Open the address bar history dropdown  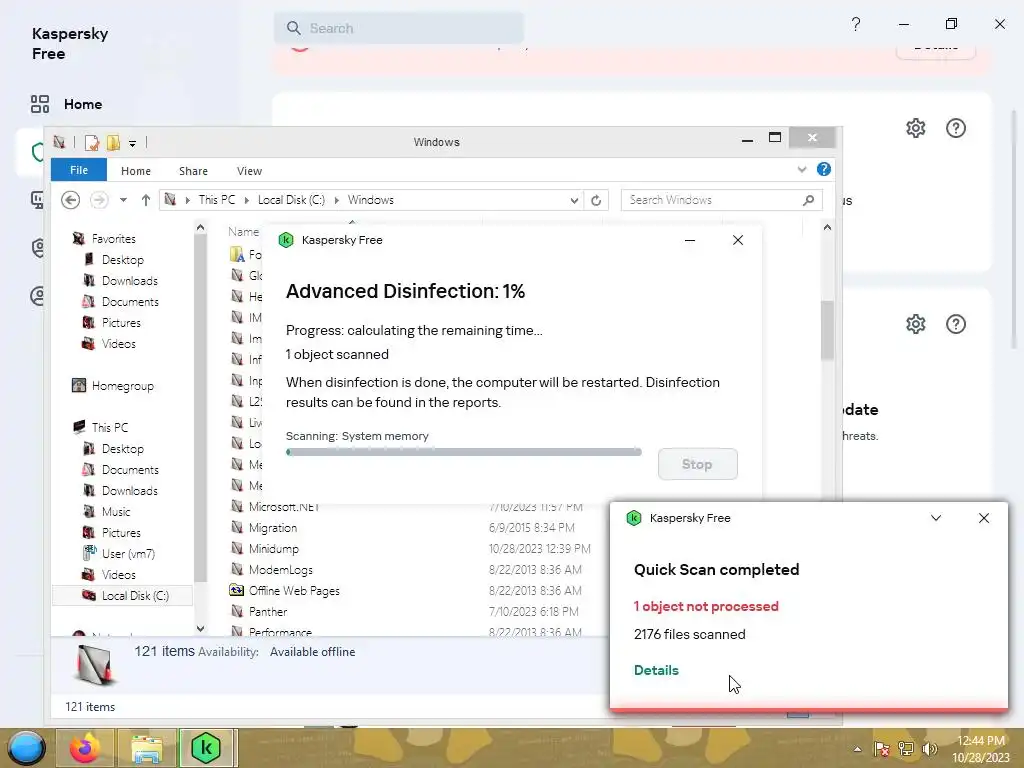tap(574, 200)
